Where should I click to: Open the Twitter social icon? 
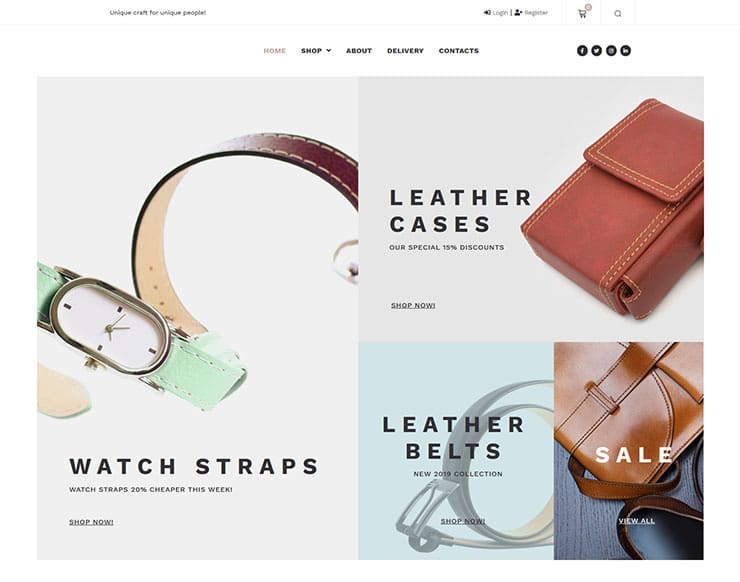pos(597,51)
